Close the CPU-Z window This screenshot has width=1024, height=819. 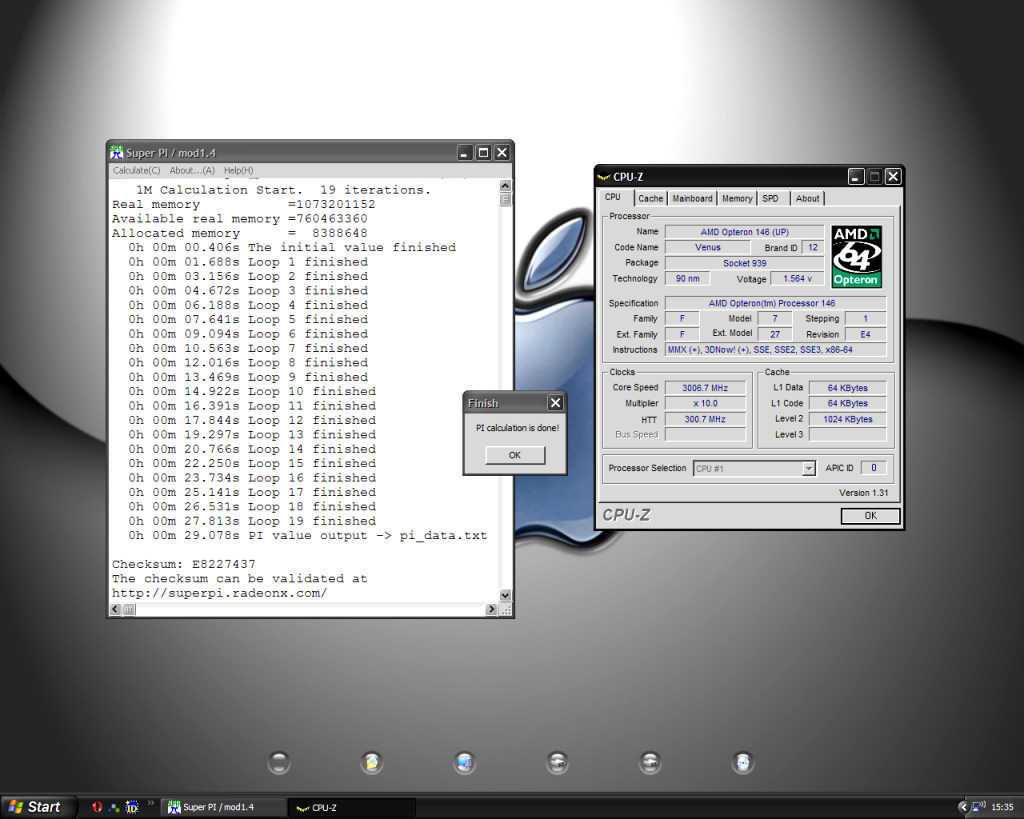pos(893,176)
